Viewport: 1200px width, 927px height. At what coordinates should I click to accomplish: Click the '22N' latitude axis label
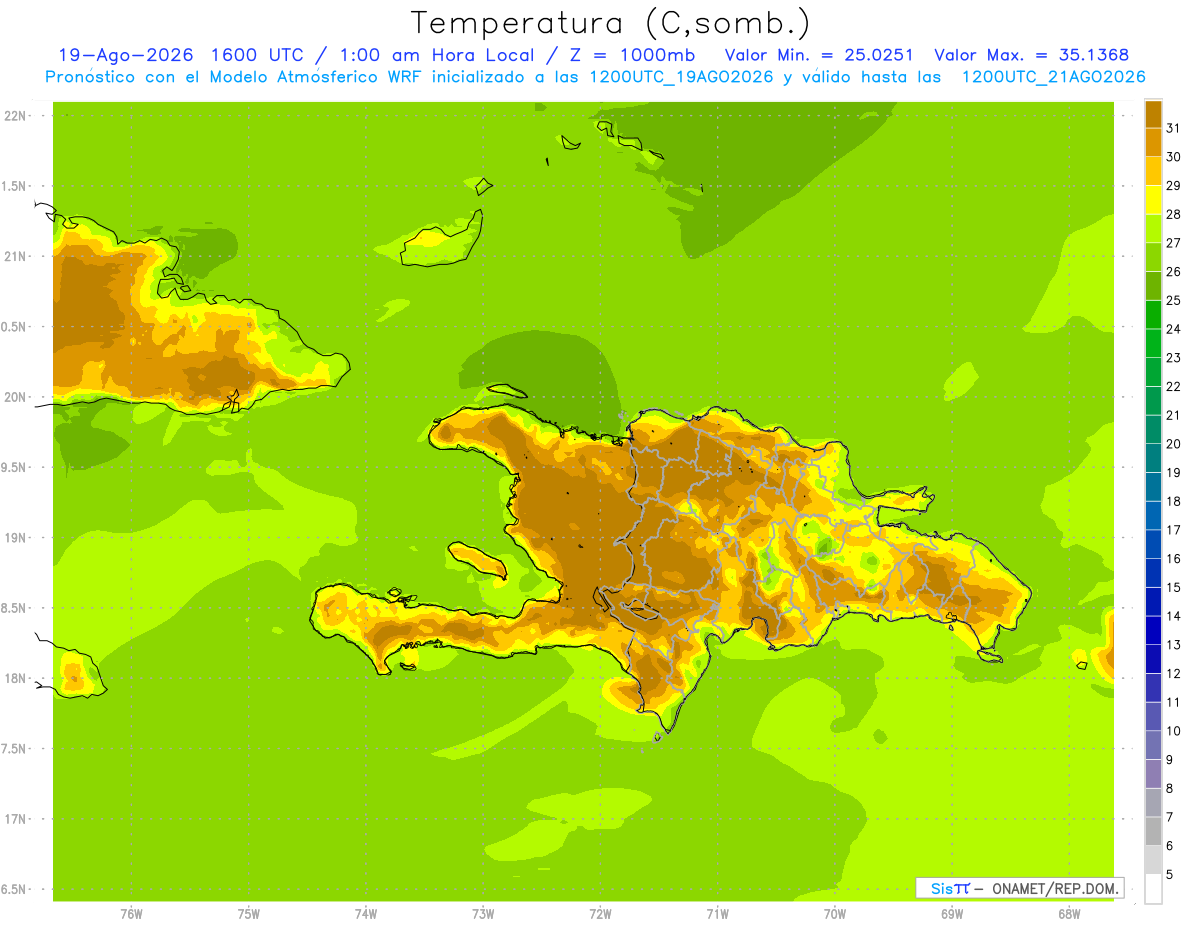pyautogui.click(x=15, y=116)
